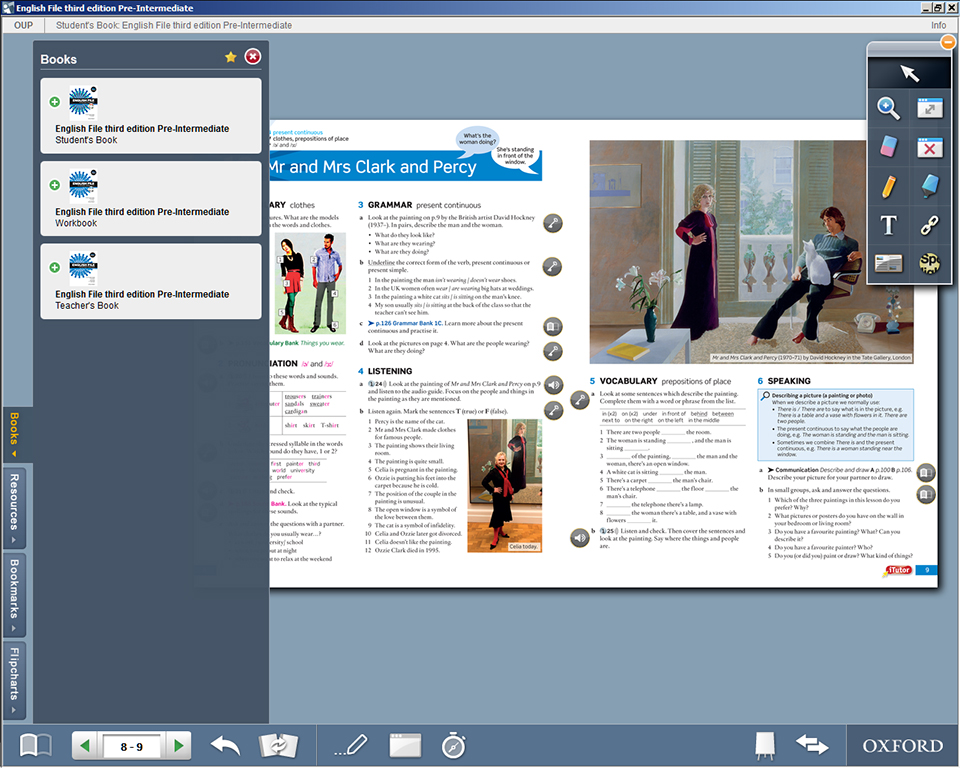This screenshot has width=960, height=768.
Task: Select the yellow pencil tool
Action: [888, 186]
